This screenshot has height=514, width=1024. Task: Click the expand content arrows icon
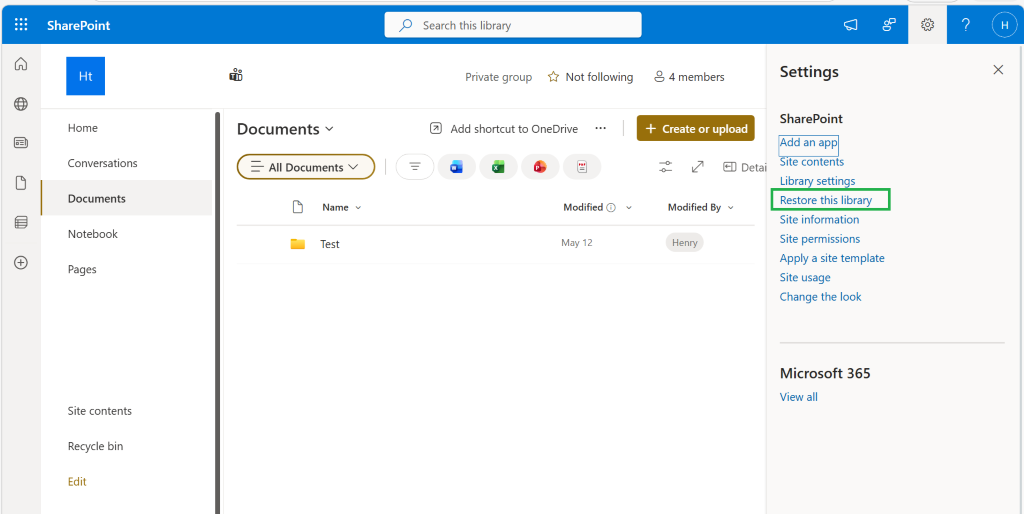pyautogui.click(x=697, y=167)
